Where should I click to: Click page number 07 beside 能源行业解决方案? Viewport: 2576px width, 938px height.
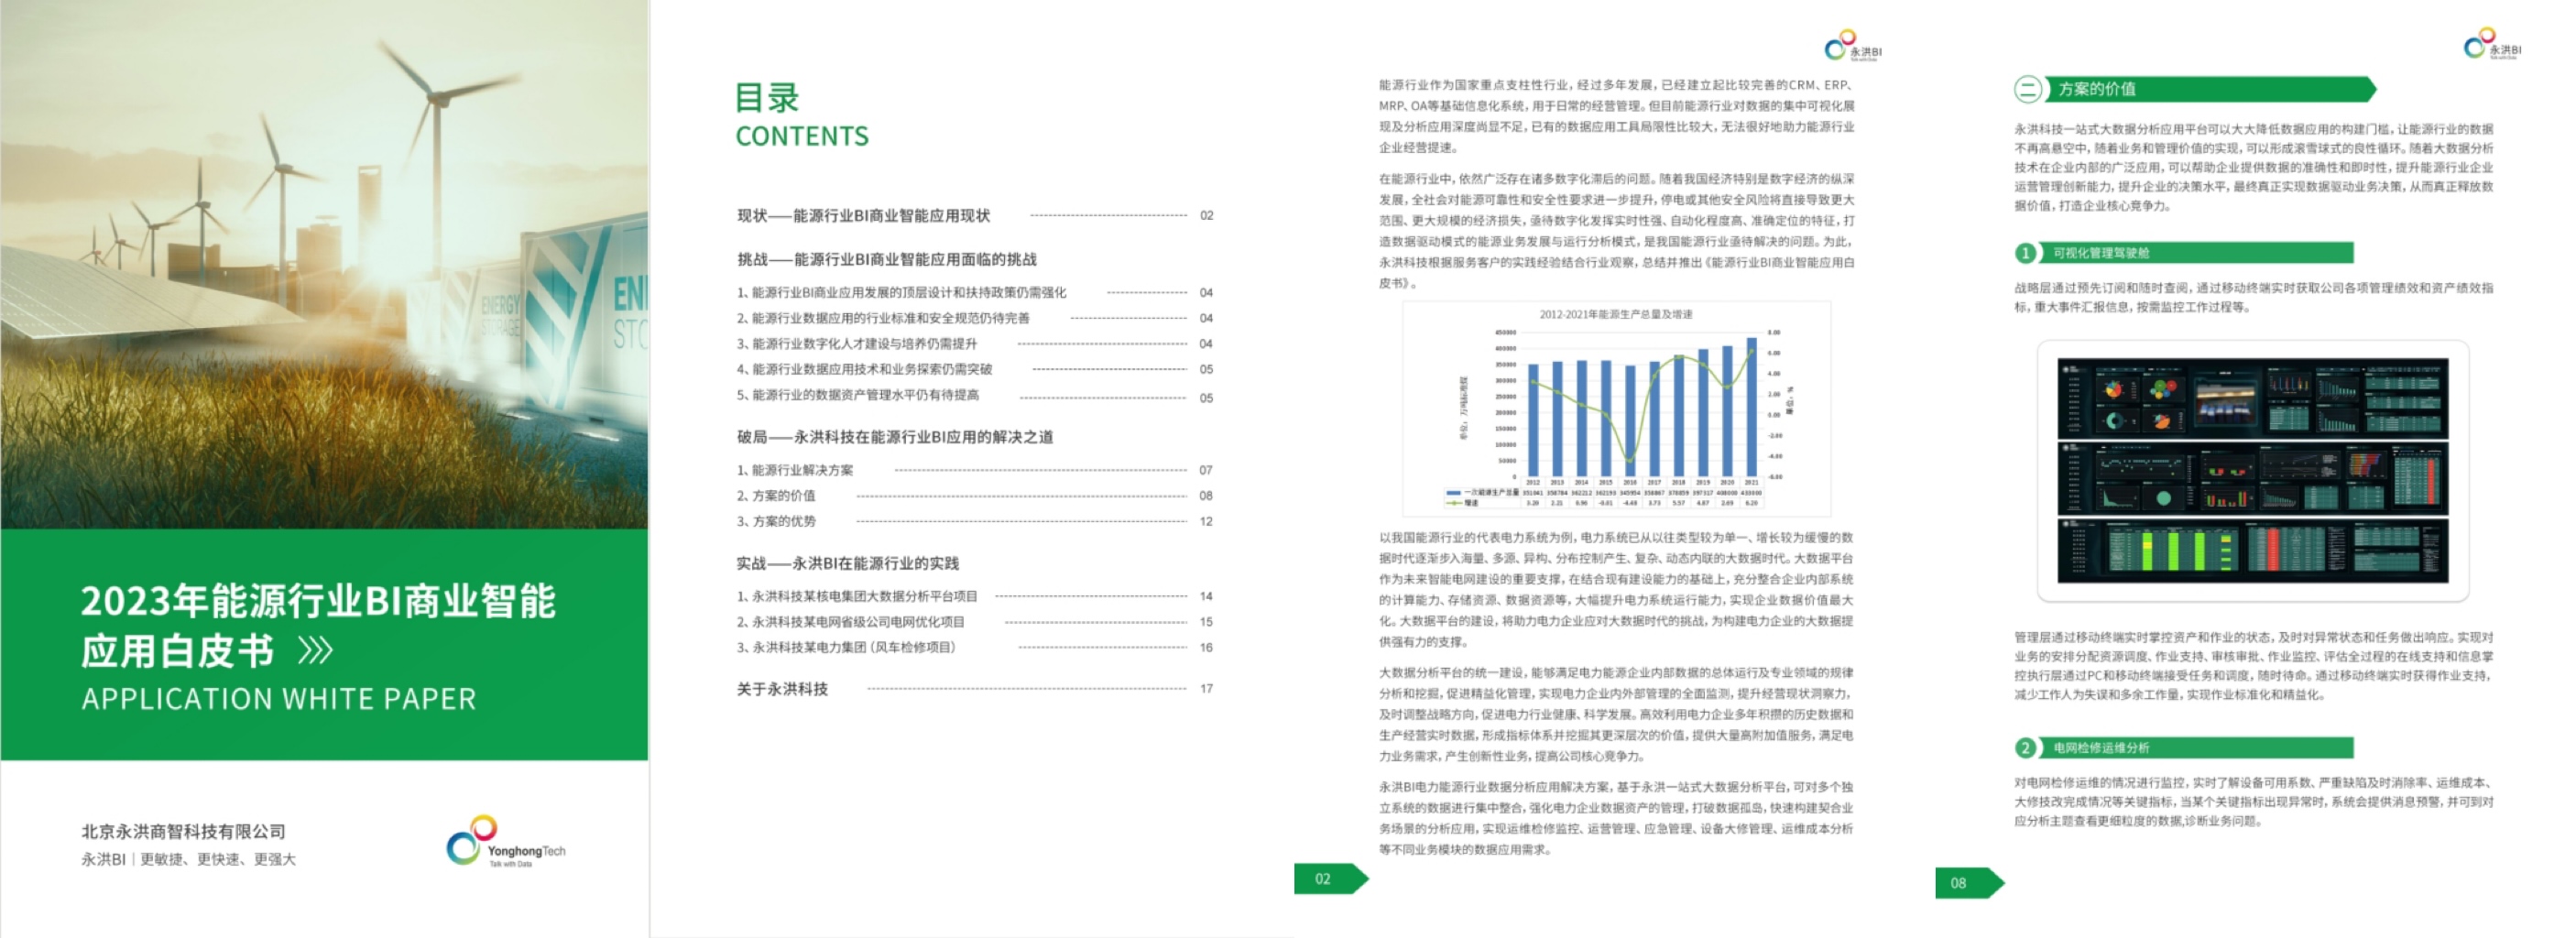pyautogui.click(x=1206, y=470)
